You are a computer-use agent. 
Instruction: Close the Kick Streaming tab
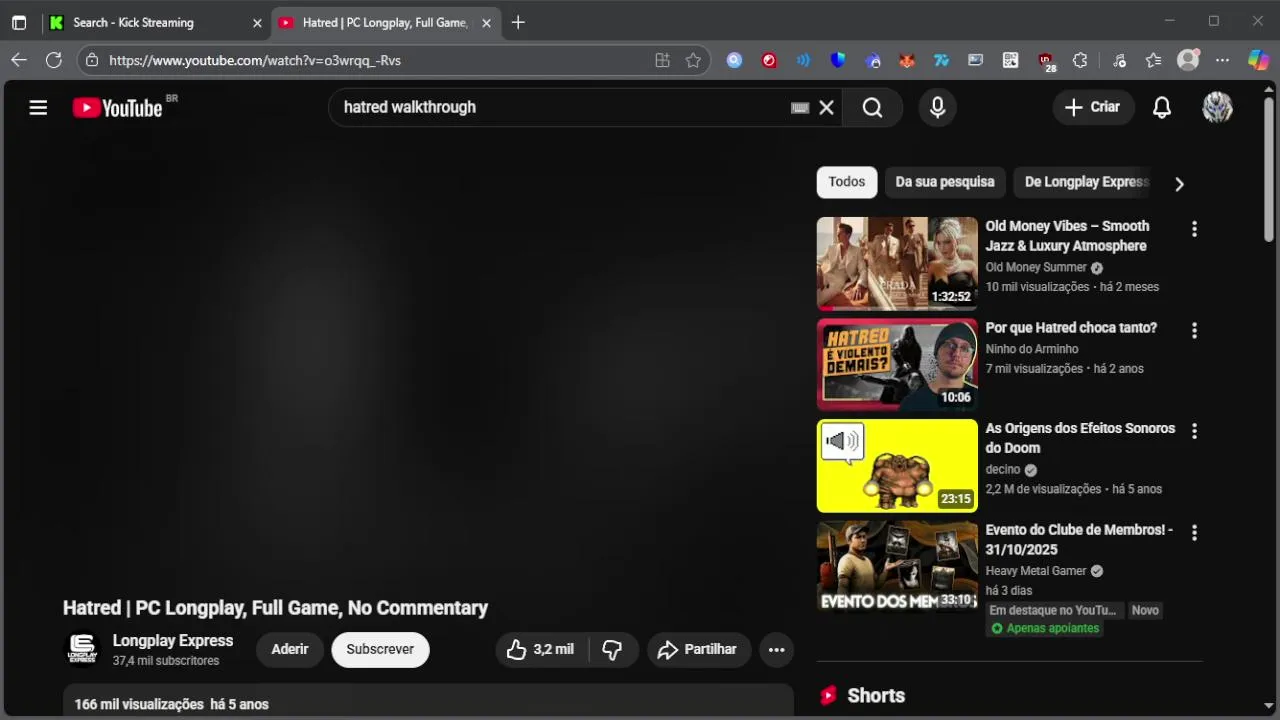tap(257, 22)
